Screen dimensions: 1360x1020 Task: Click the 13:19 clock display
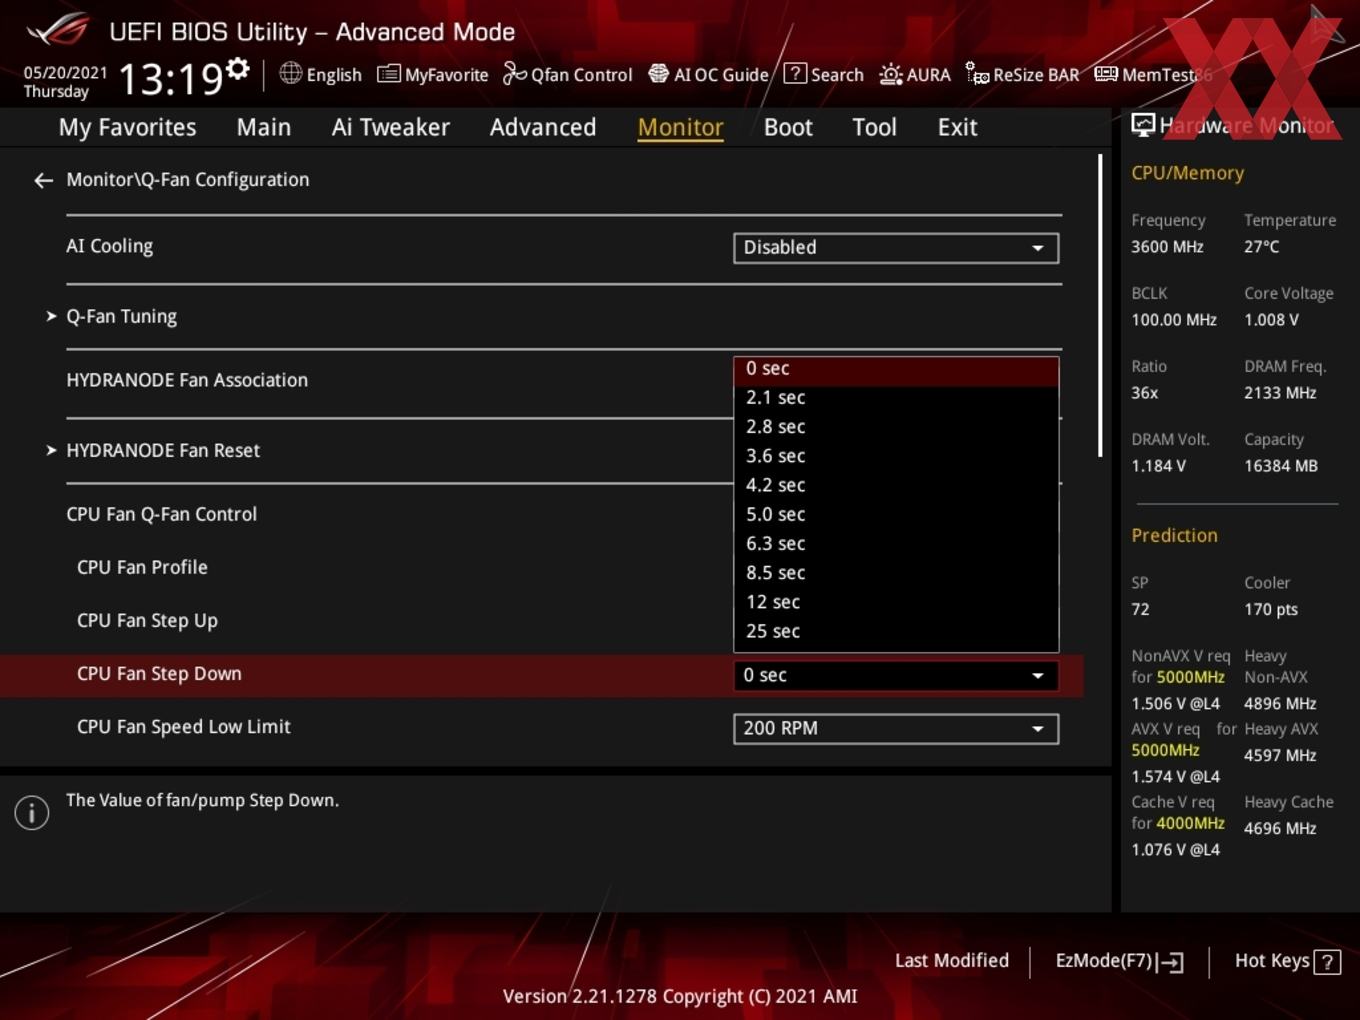[x=170, y=79]
